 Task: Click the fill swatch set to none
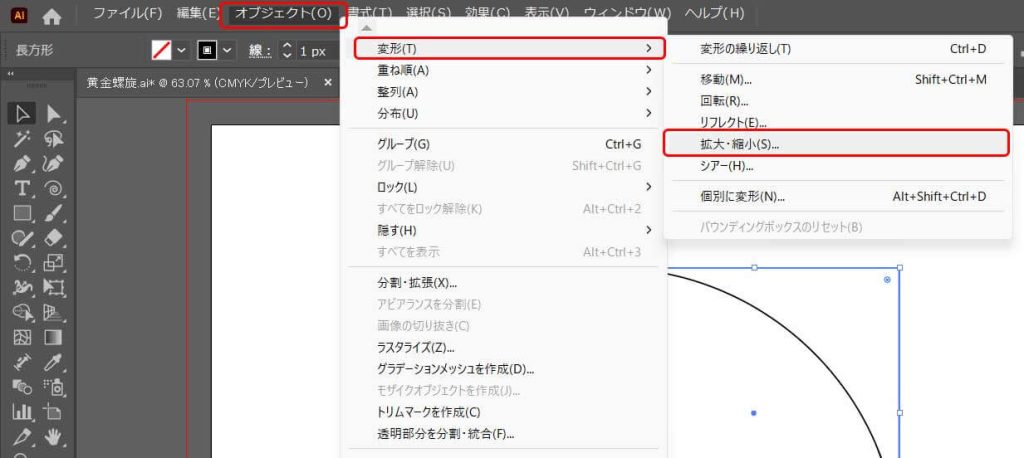click(x=162, y=50)
